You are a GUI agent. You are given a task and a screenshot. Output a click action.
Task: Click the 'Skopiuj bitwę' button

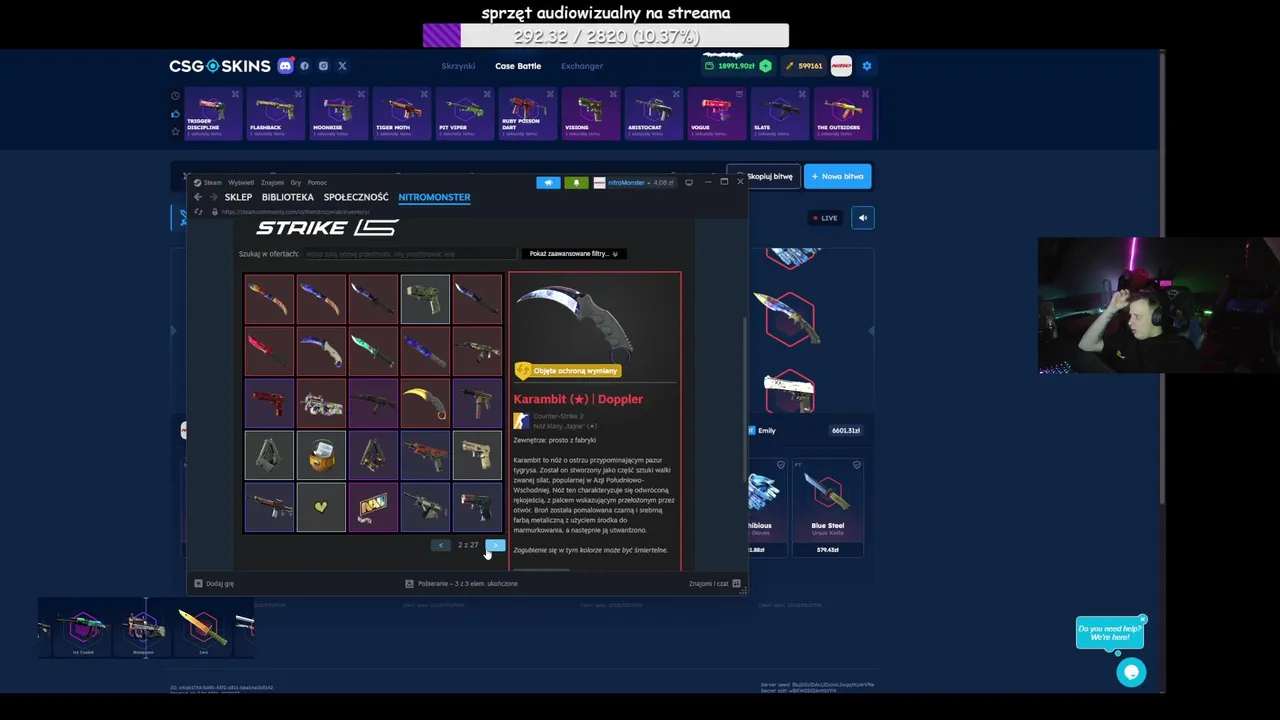[764, 176]
